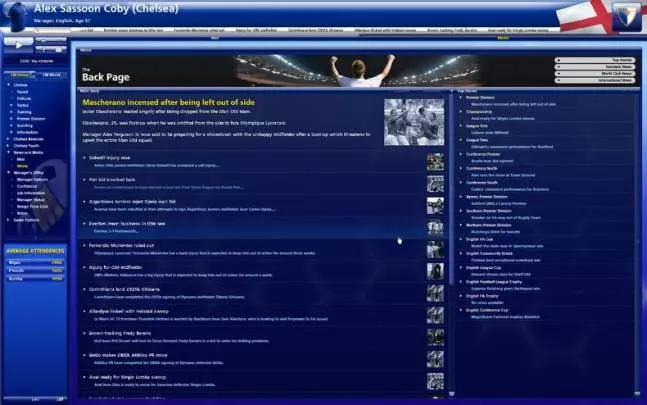Screen dimensions: 647x405
Task: Expand Championship arrow in Top Stories list
Action: [x=461, y=112]
